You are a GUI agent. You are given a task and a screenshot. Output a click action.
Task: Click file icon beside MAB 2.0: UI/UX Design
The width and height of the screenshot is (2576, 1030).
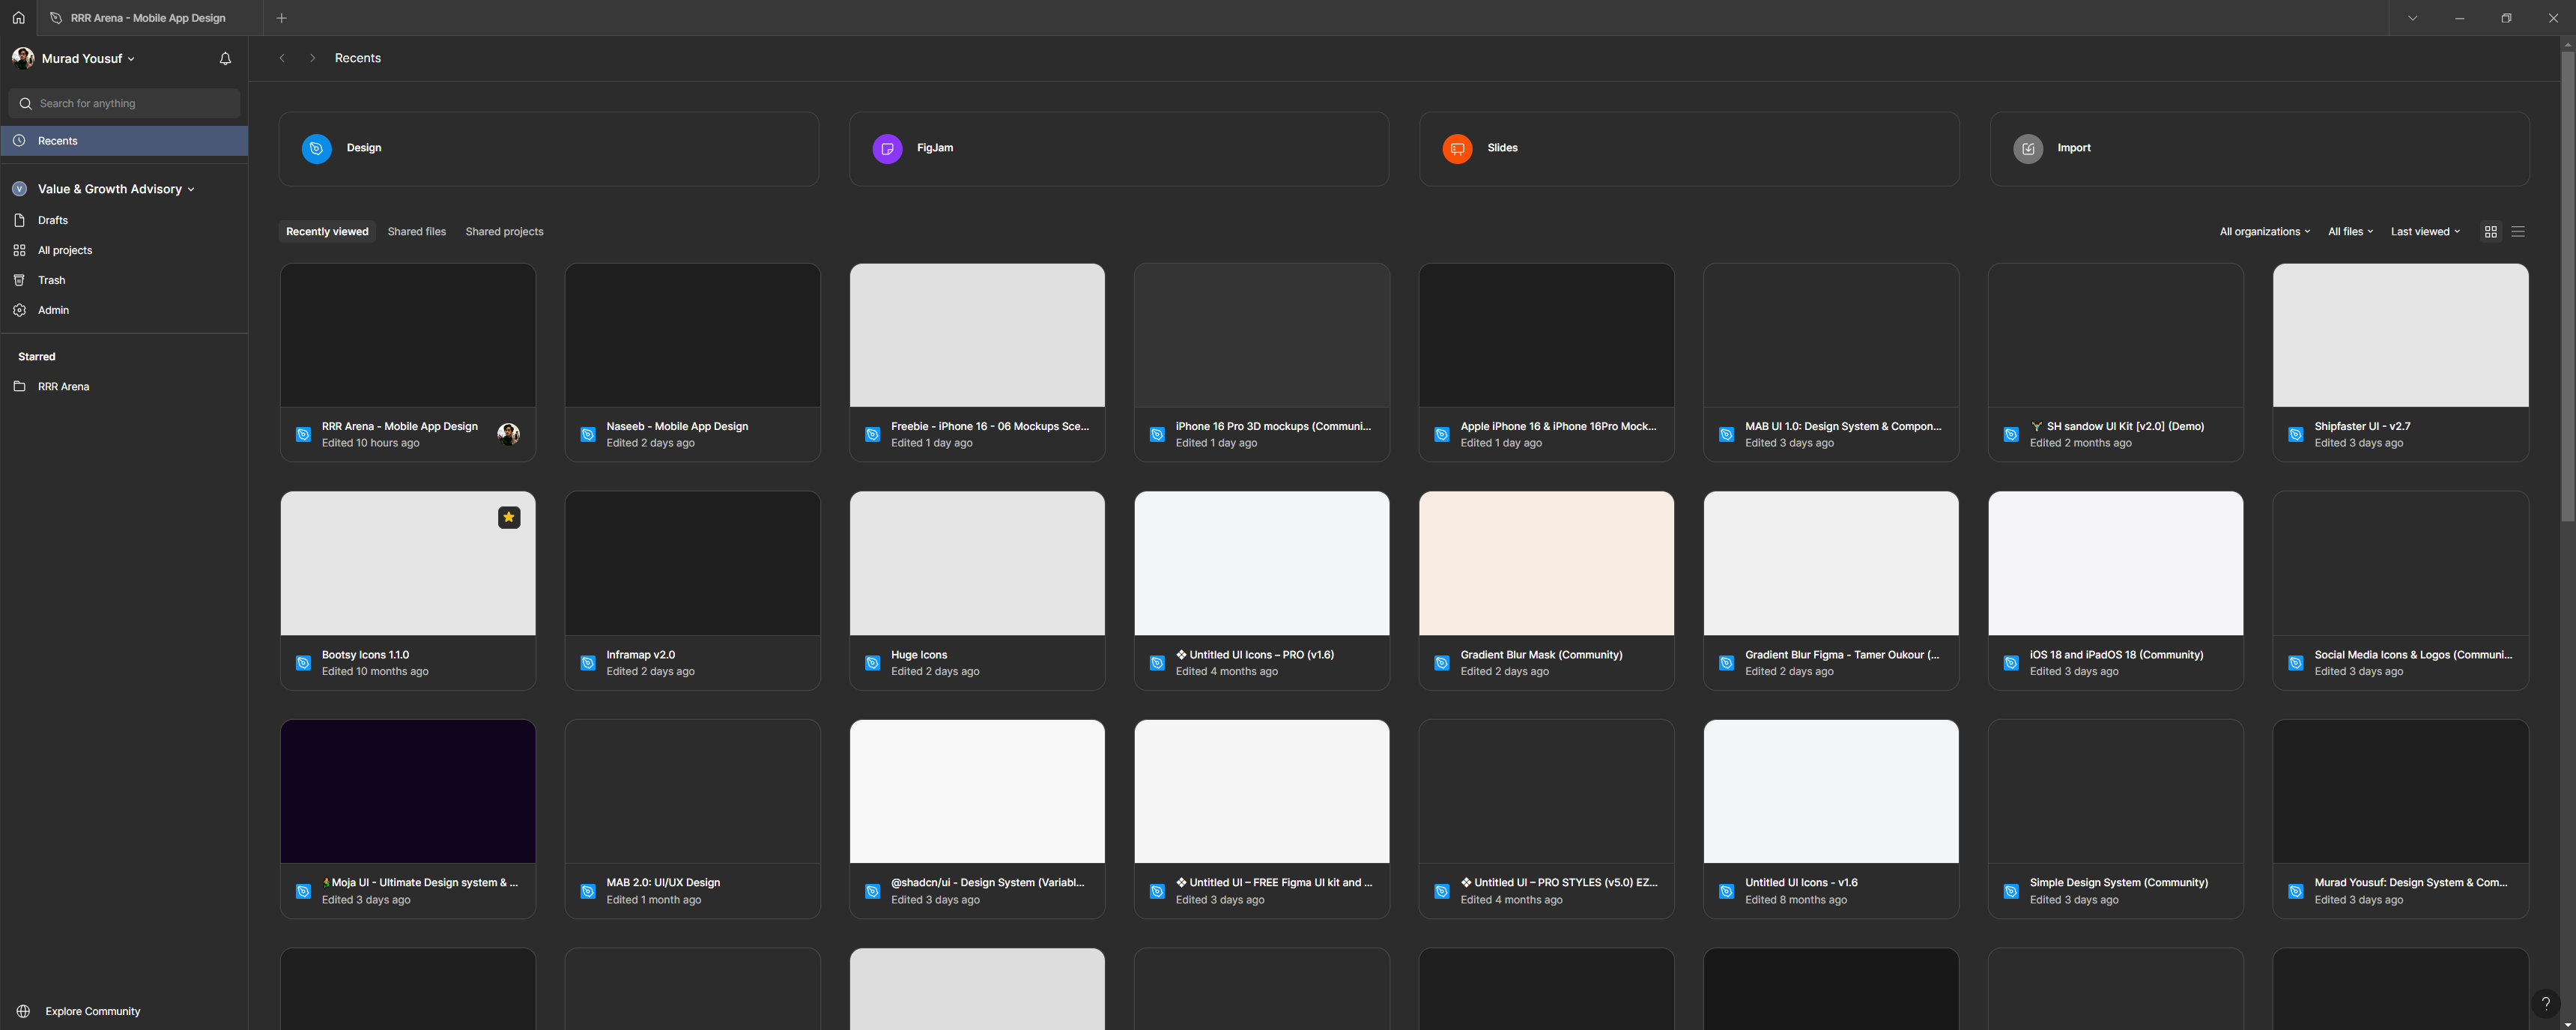click(x=588, y=891)
